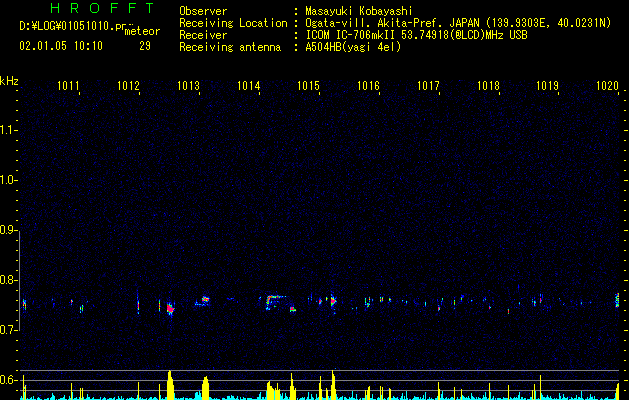Click the 1011 time axis marker
The width and height of the screenshot is (629, 400).
[x=68, y=86]
